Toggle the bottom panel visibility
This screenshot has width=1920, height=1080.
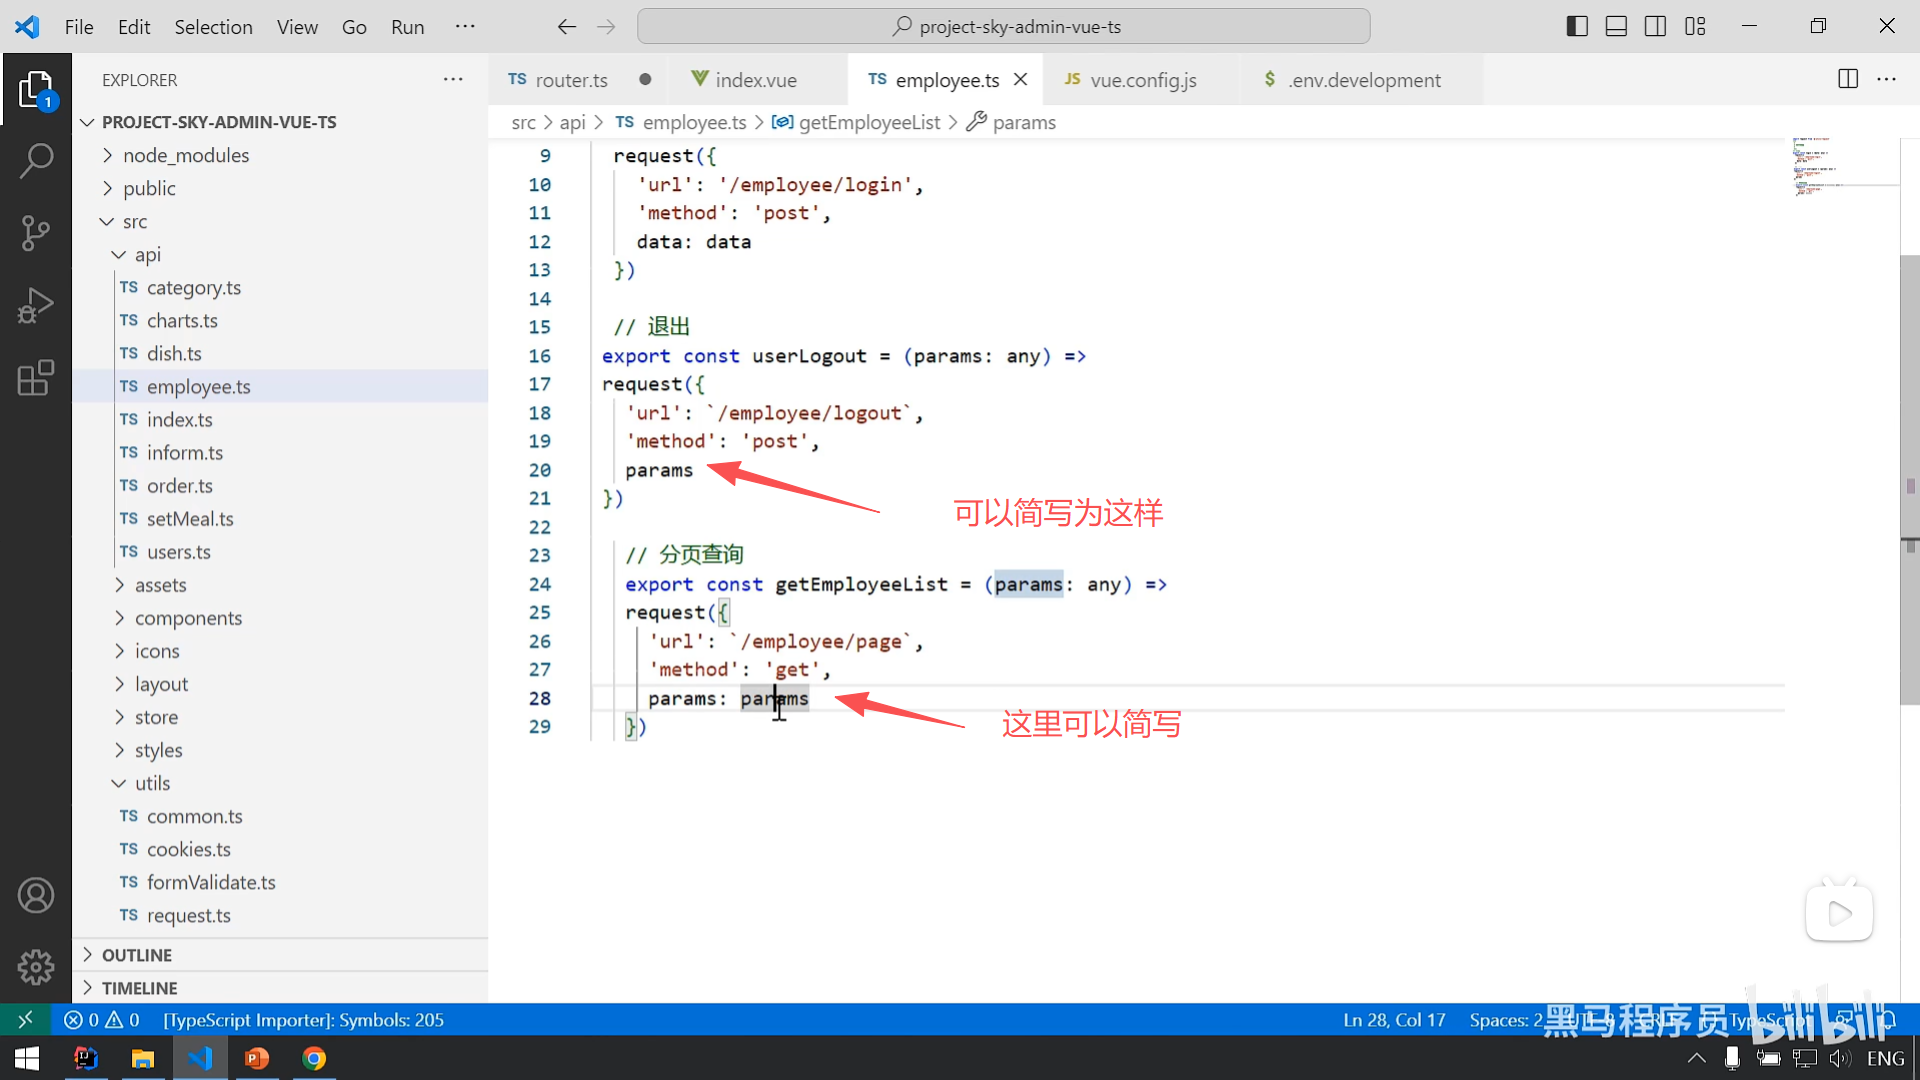1616,27
